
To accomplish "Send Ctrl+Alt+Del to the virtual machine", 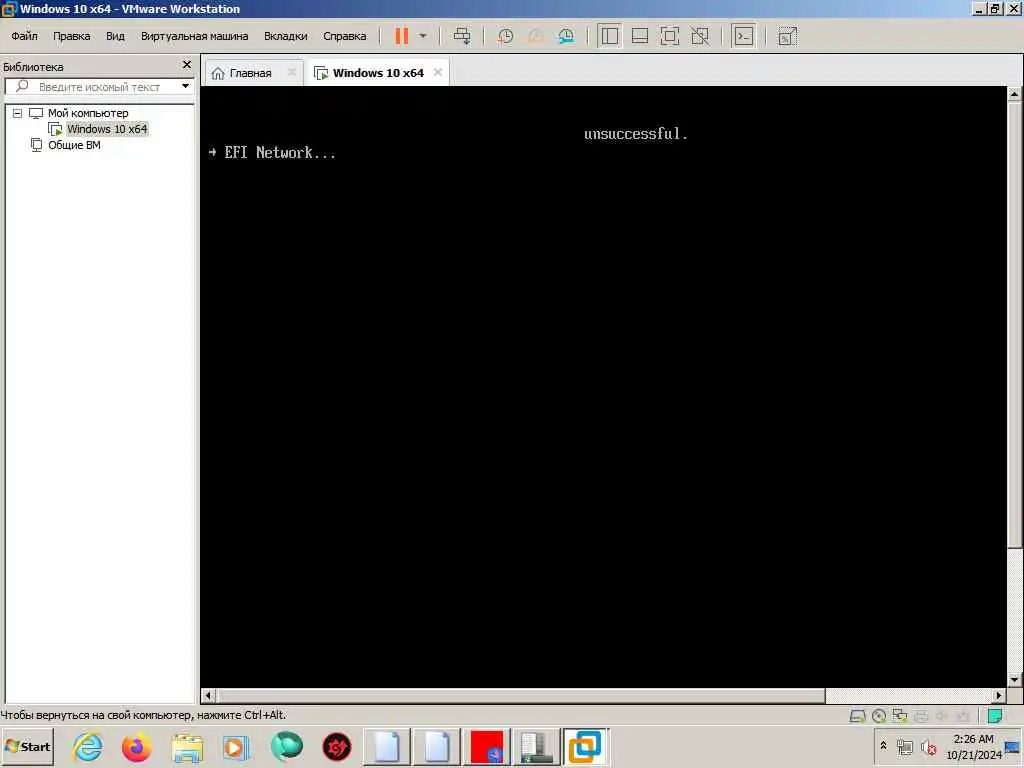I will [x=462, y=36].
